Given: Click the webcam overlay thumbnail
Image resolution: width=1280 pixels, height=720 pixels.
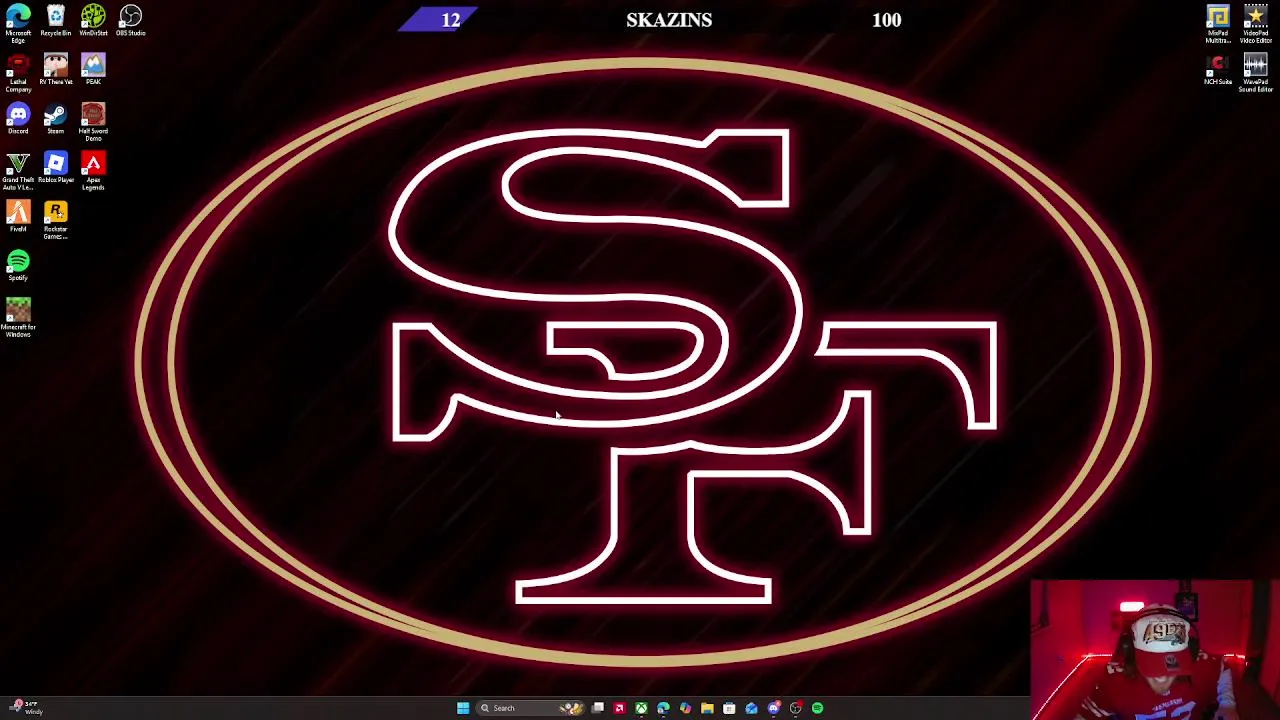Looking at the screenshot, I should 1155,649.
